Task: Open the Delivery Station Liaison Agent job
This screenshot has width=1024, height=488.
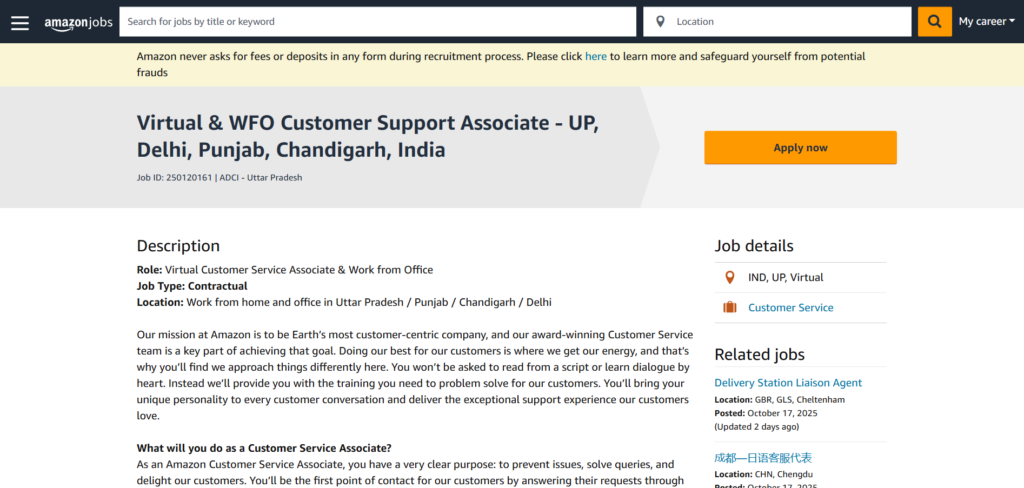Action: pos(788,383)
